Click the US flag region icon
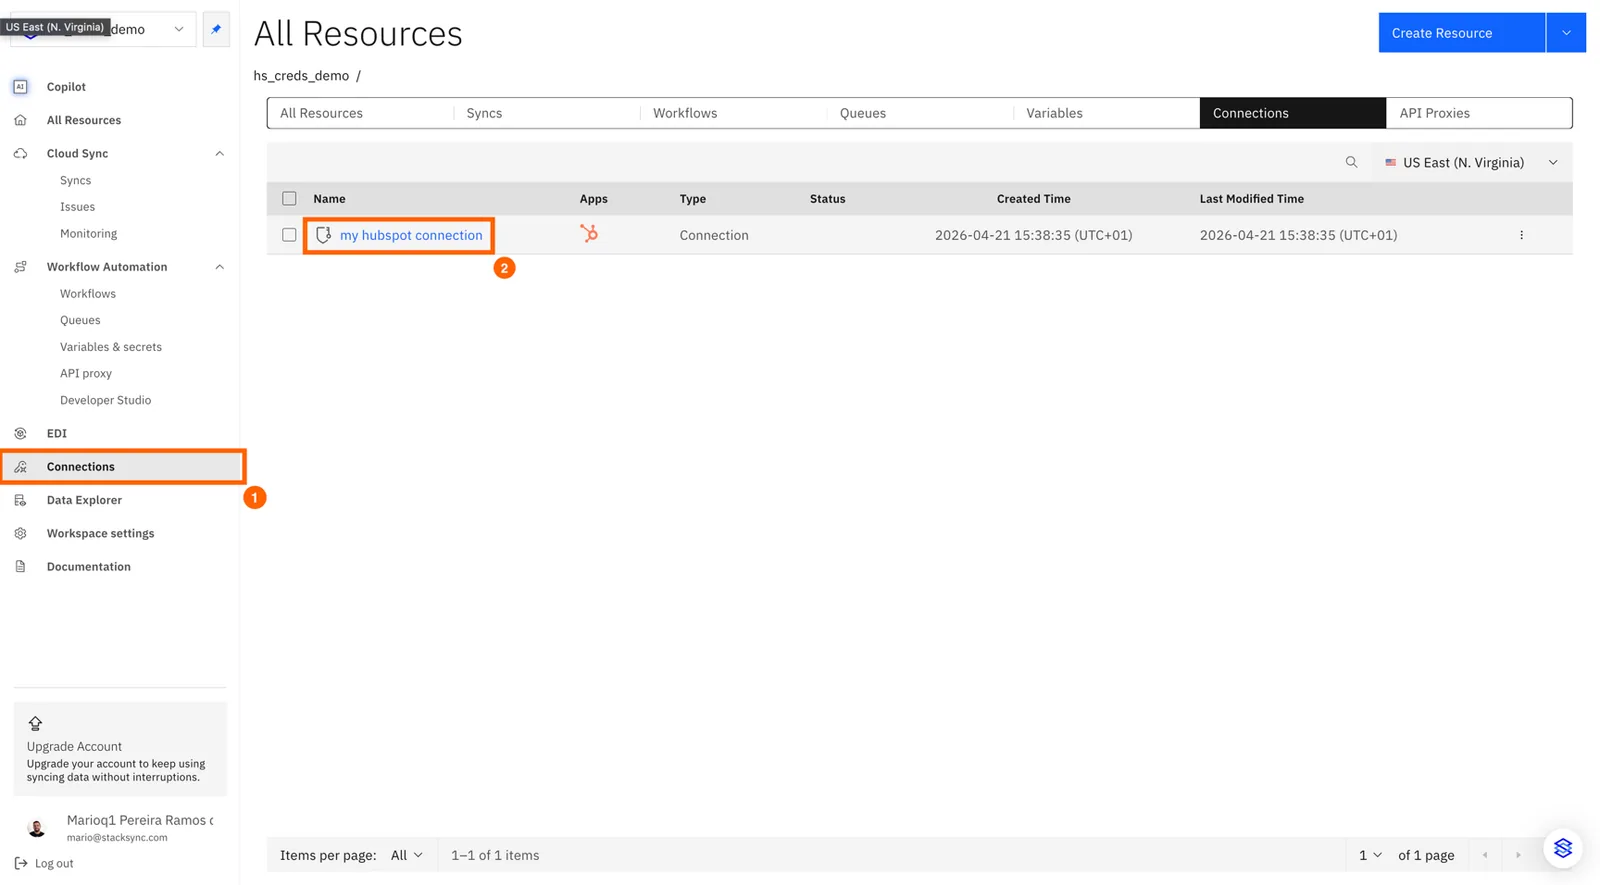Viewport: 1600px width, 885px height. (1390, 162)
